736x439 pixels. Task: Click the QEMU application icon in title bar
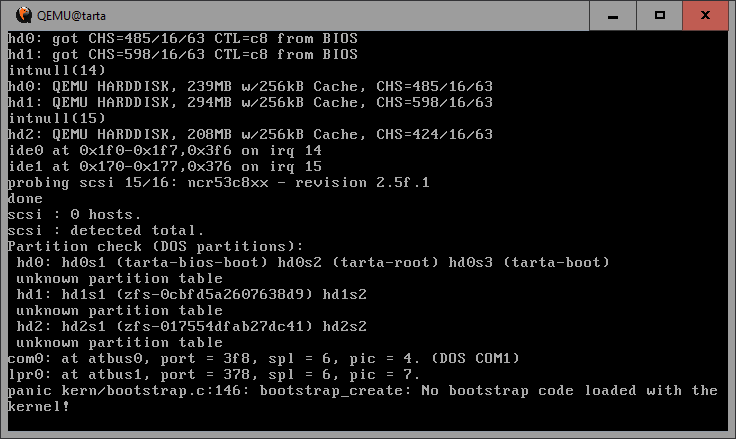coord(12,15)
